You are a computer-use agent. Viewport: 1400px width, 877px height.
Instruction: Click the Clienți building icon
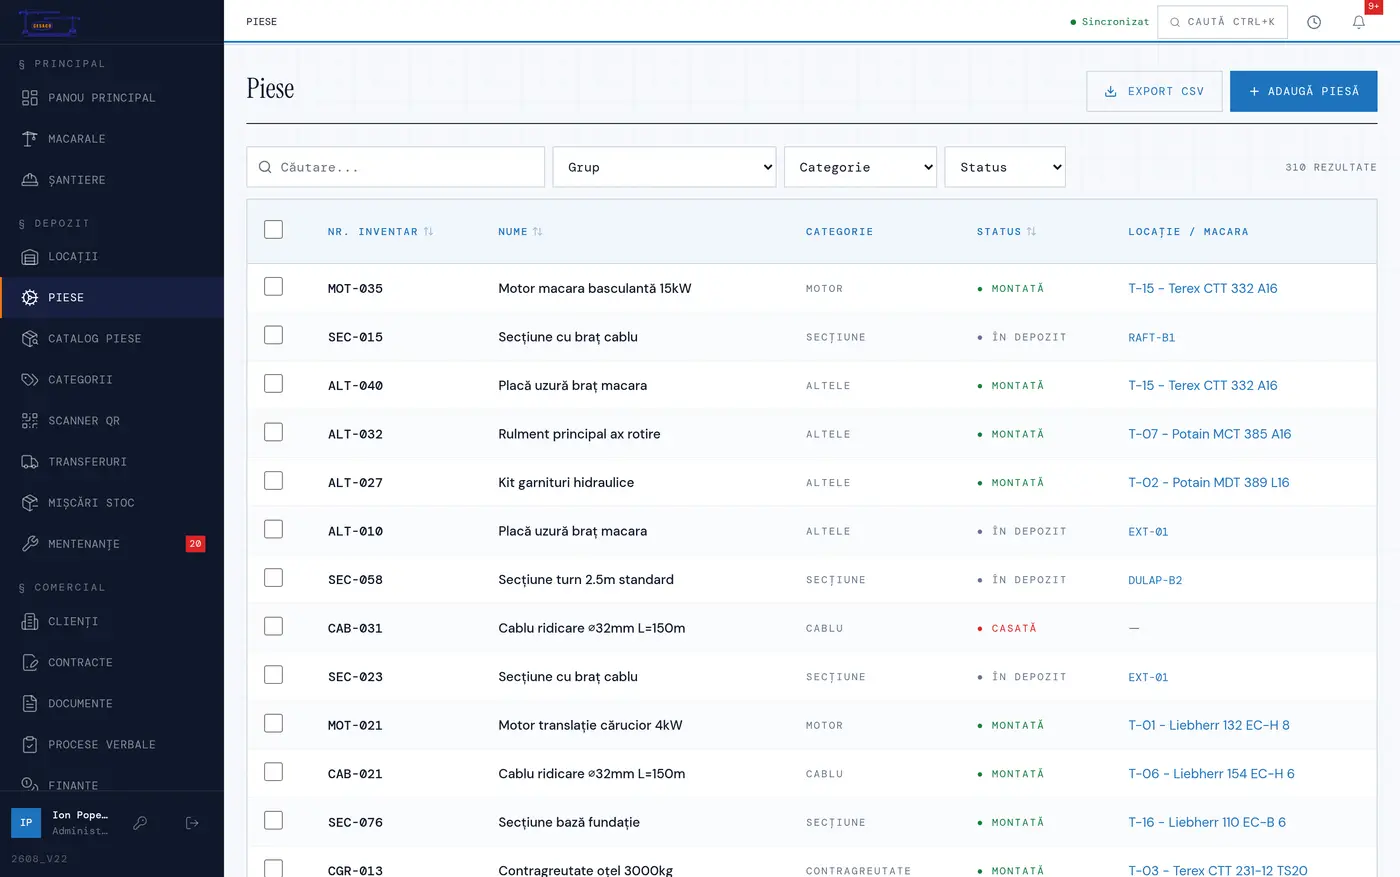tap(30, 622)
